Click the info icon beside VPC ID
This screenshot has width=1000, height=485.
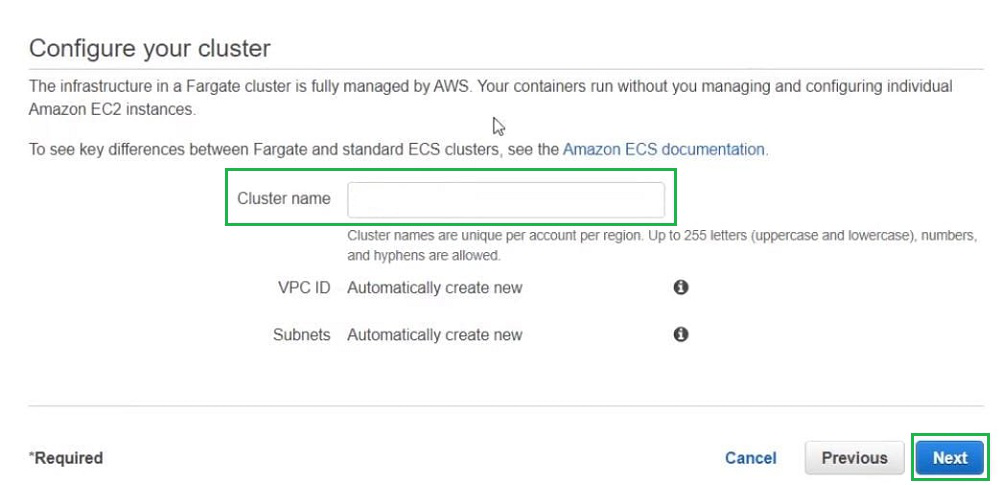(x=680, y=287)
